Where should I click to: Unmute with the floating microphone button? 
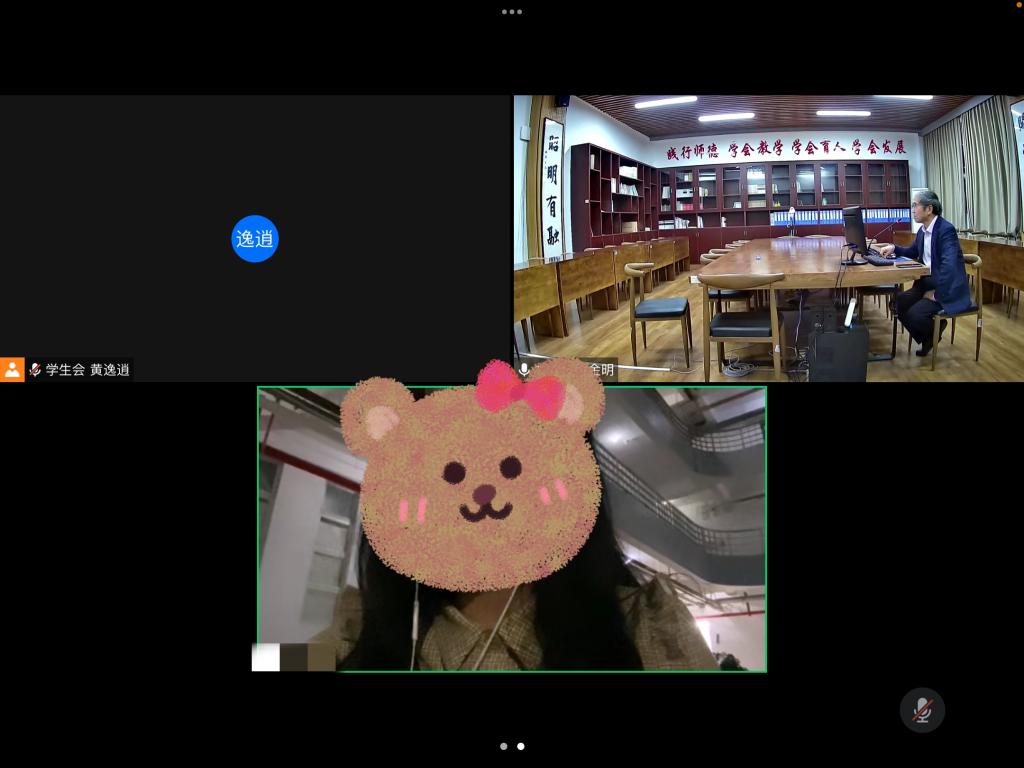tap(922, 710)
